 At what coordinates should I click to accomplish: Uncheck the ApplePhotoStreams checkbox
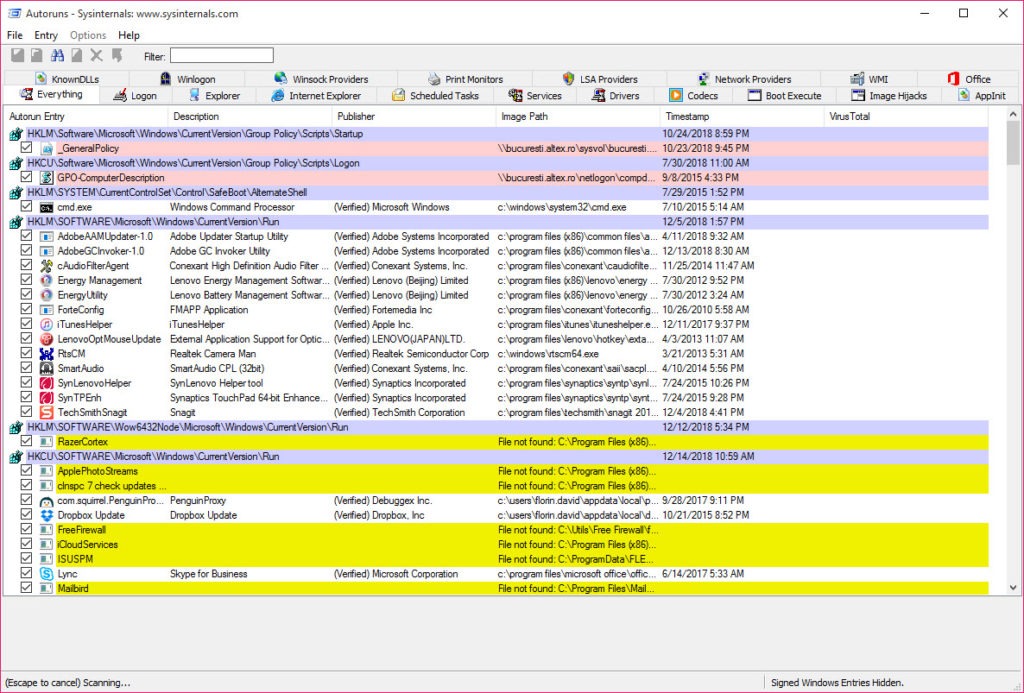[26, 470]
